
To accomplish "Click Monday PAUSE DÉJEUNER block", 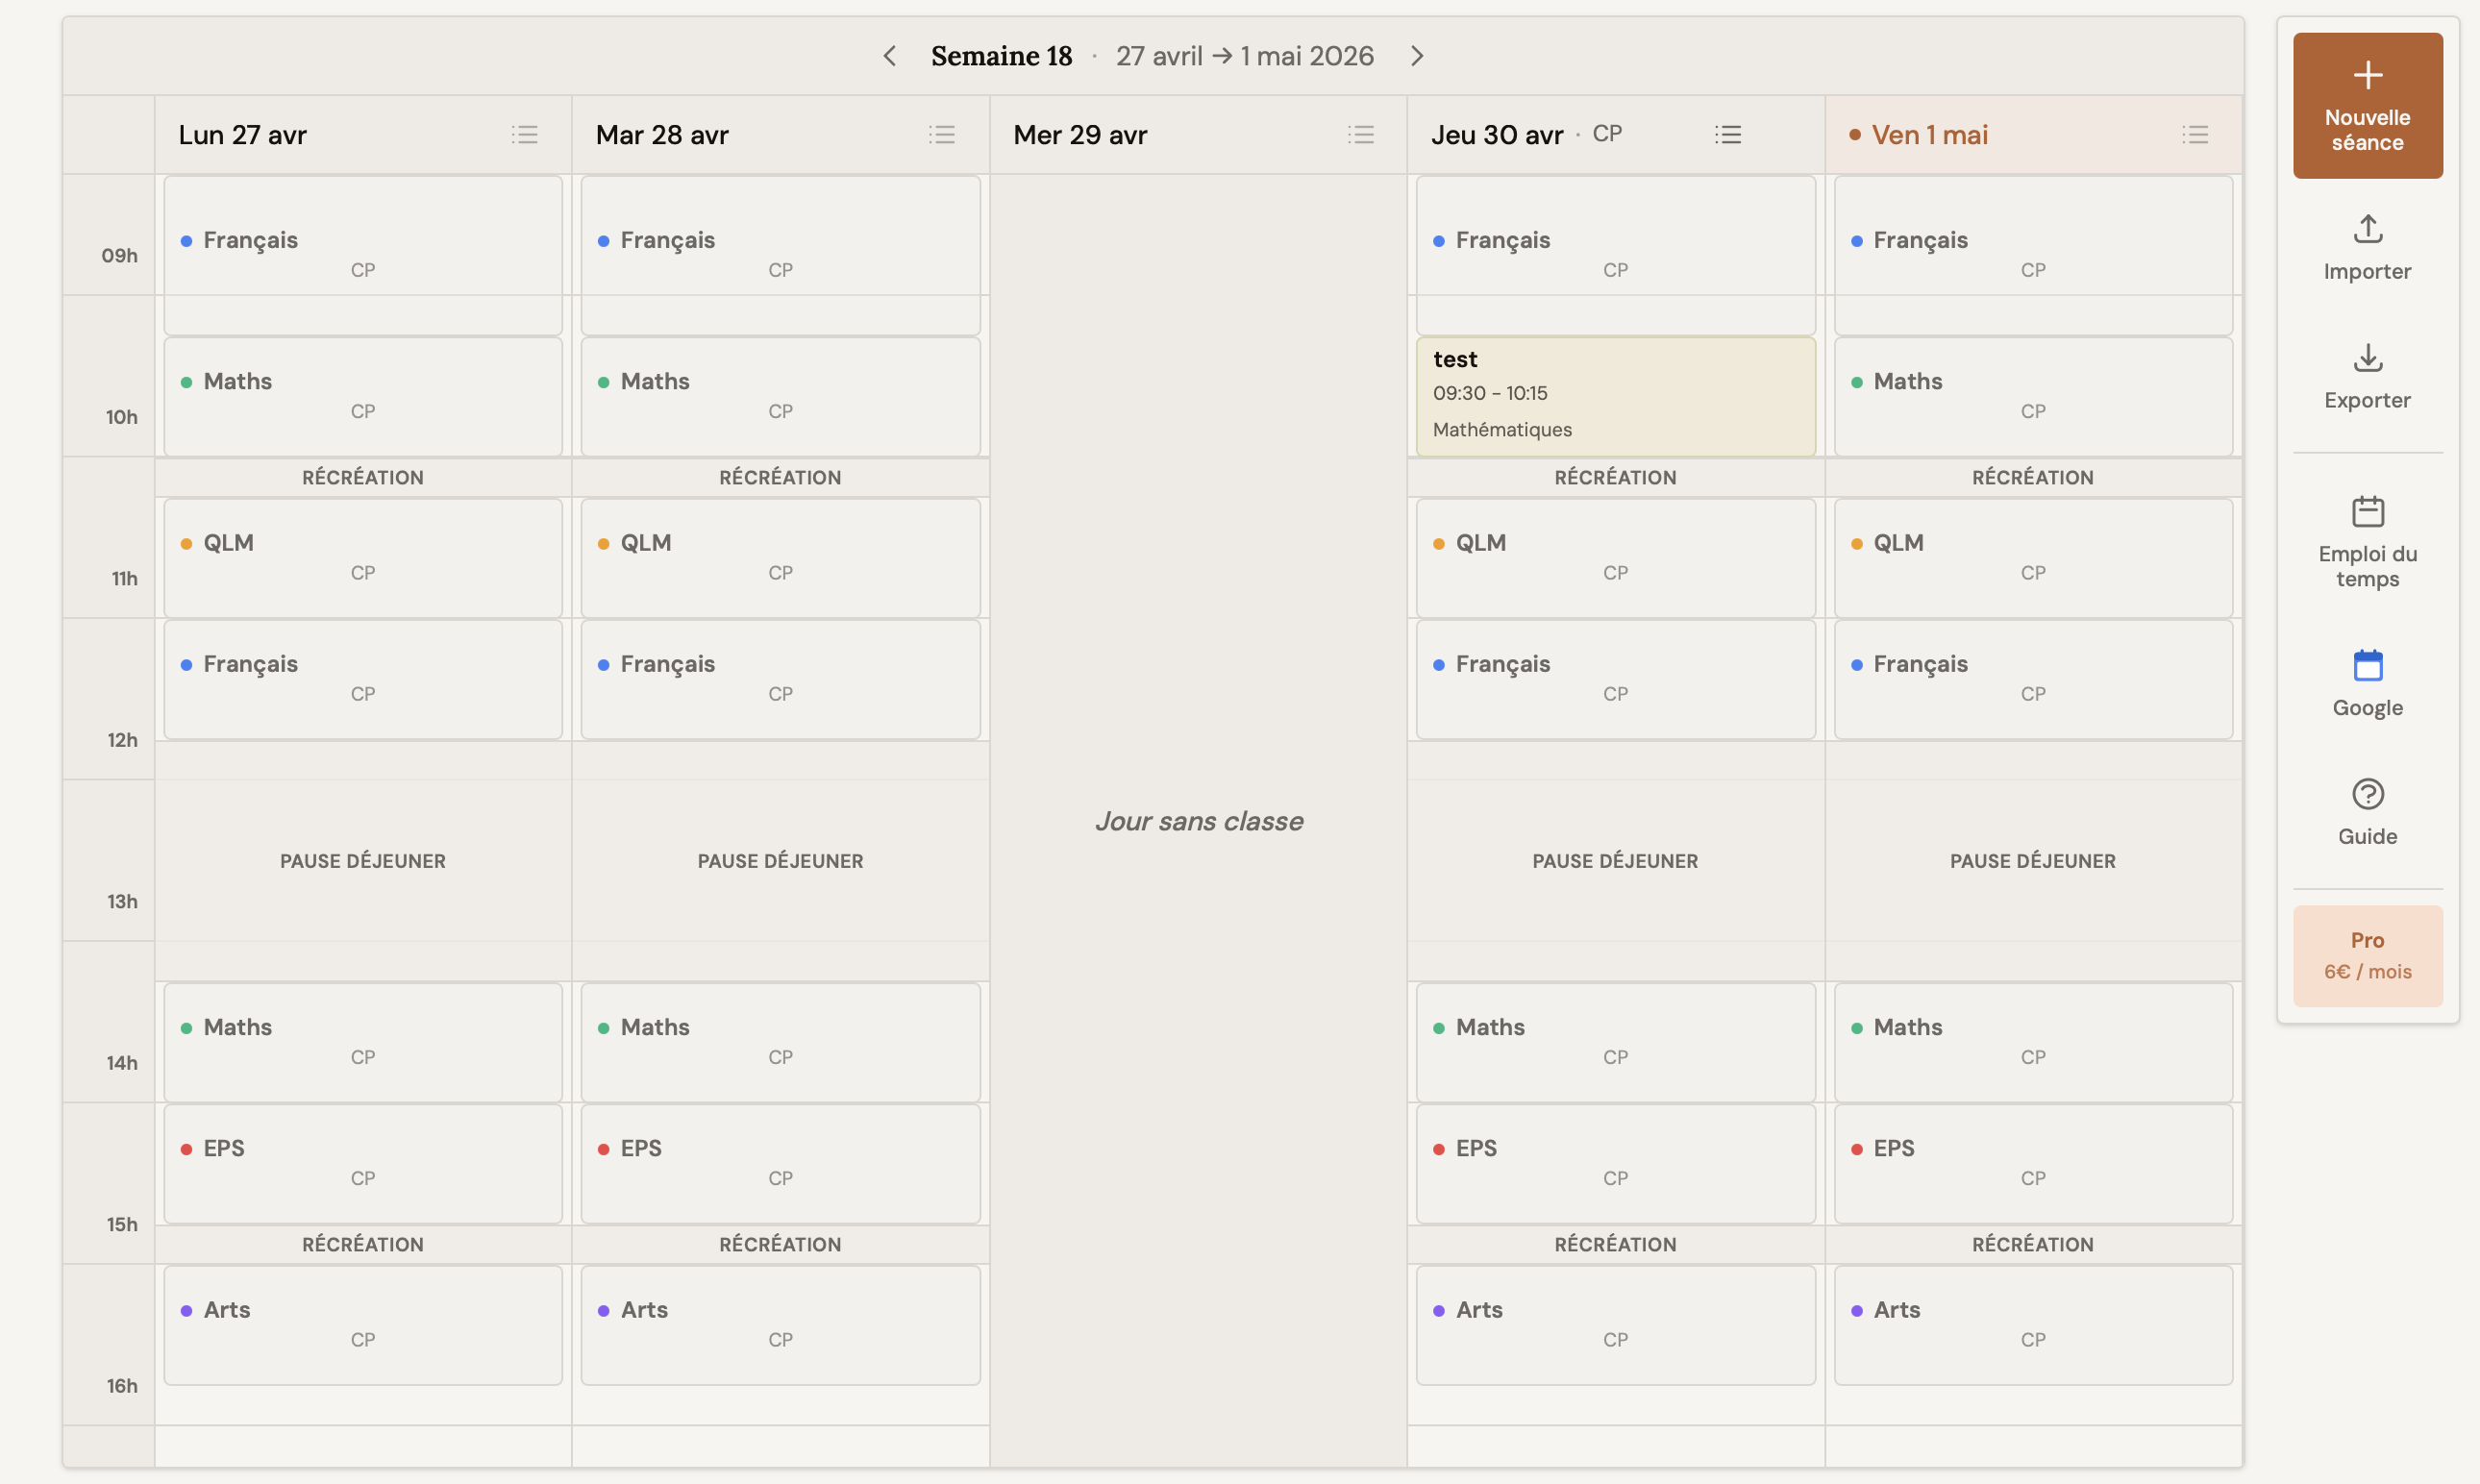I will tap(363, 861).
